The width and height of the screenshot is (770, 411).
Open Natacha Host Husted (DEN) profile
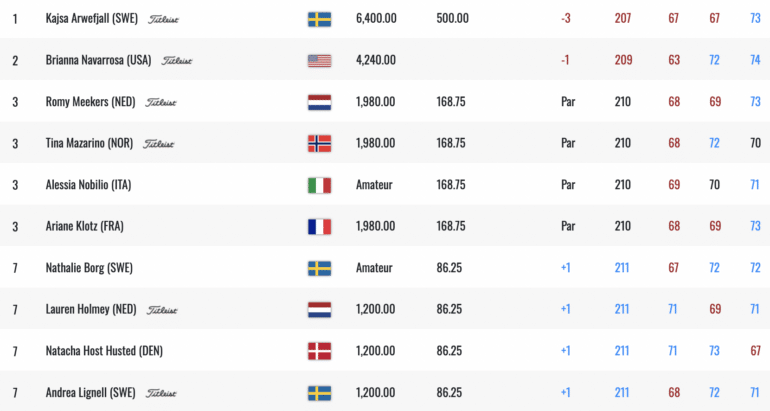coord(104,351)
